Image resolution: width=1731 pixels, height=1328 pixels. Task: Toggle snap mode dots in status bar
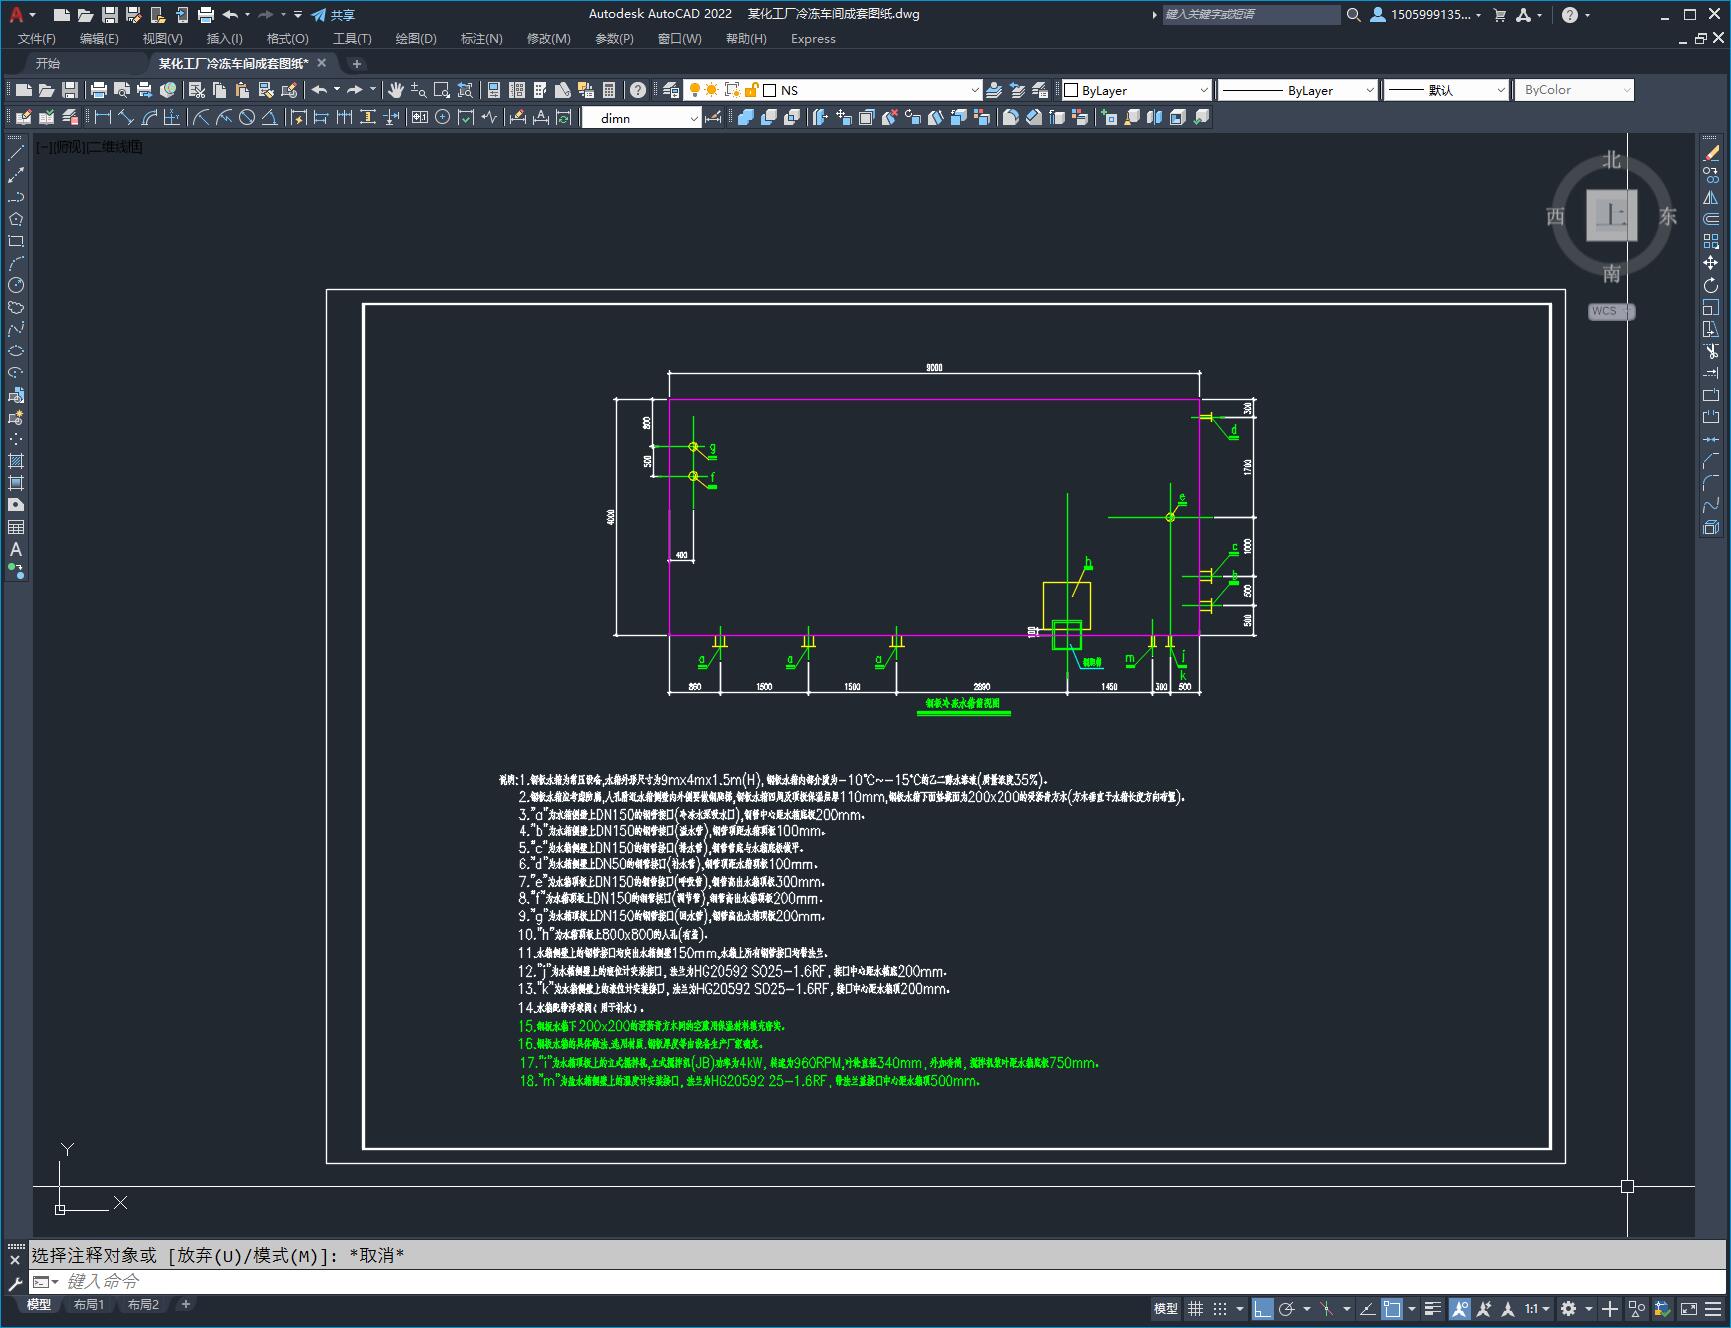pos(1219,1308)
